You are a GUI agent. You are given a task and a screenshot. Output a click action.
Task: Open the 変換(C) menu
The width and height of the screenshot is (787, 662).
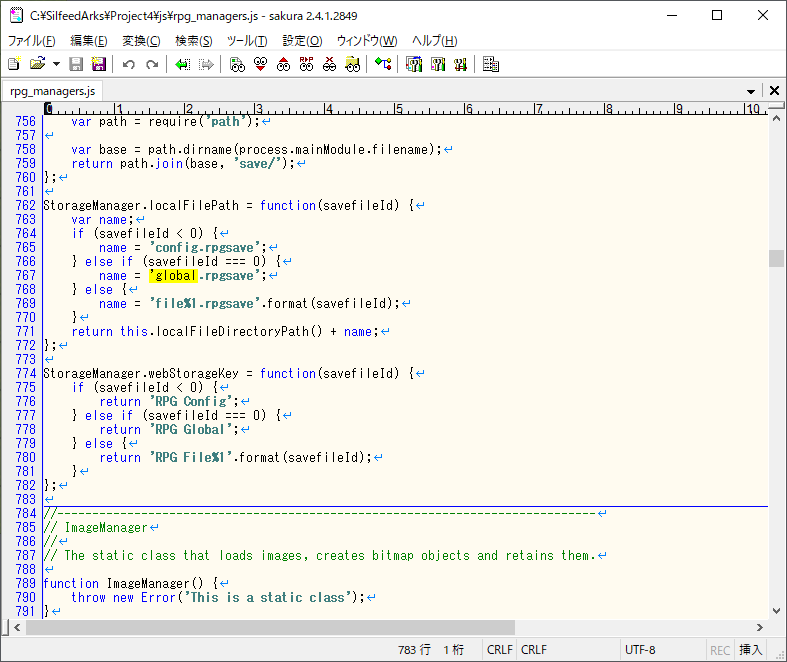coord(141,41)
